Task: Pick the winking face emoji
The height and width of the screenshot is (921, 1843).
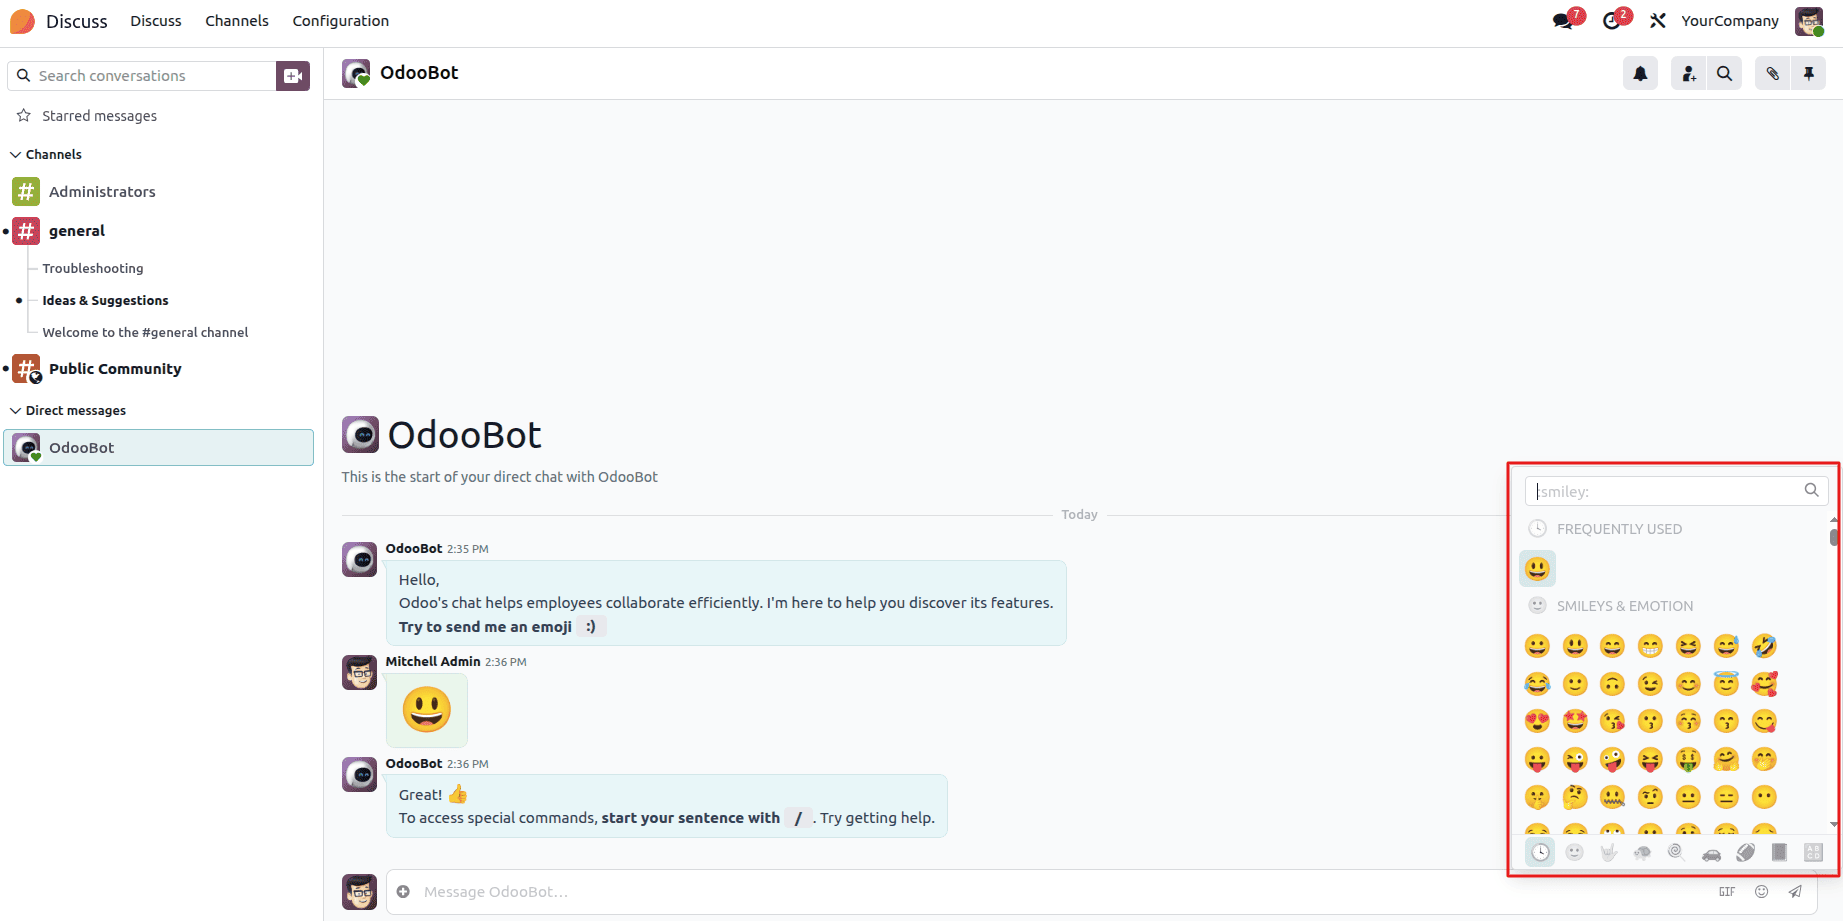Action: coord(1650,684)
